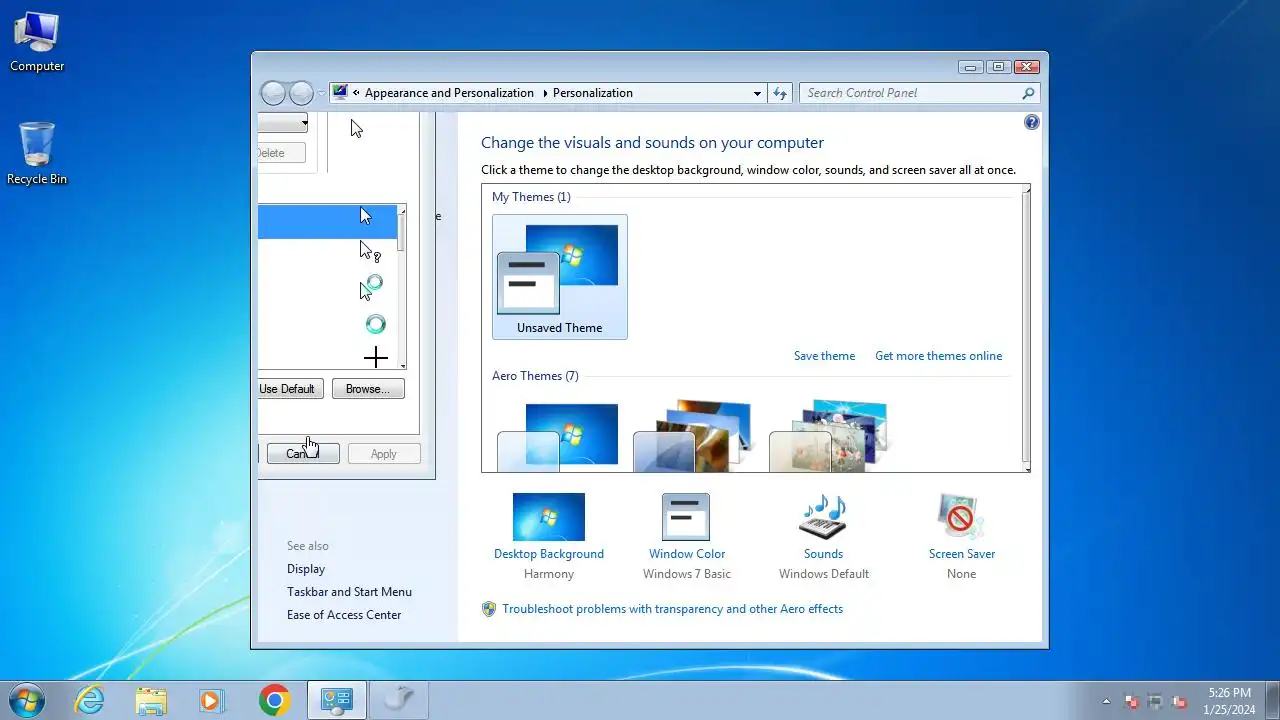This screenshot has height=720, width=1280.
Task: Click the Mouse Properties taskbar button
Action: coord(399,700)
